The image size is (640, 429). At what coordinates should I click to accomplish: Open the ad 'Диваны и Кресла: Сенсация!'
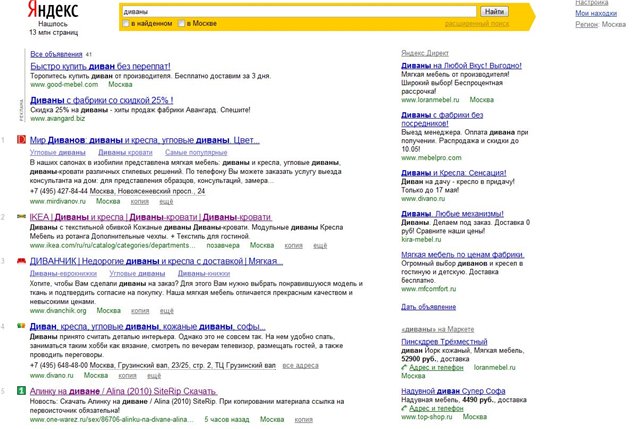pos(453,173)
